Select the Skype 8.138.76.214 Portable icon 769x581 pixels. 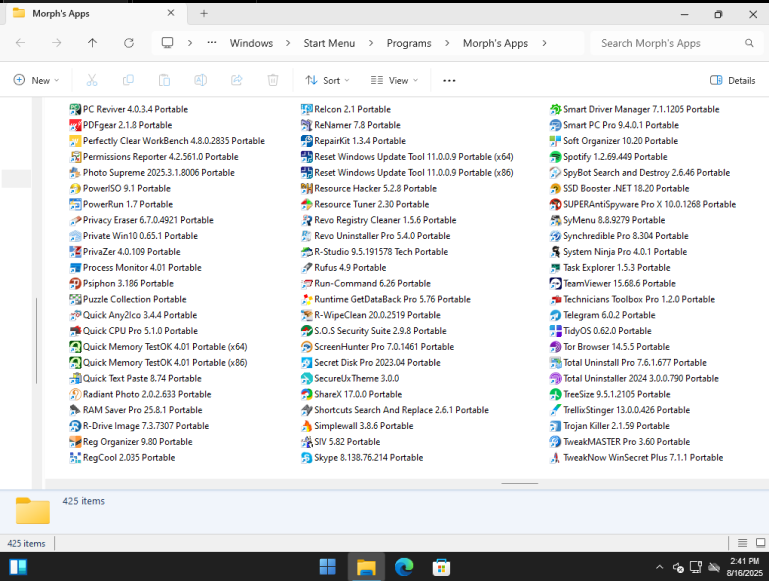[307, 457]
